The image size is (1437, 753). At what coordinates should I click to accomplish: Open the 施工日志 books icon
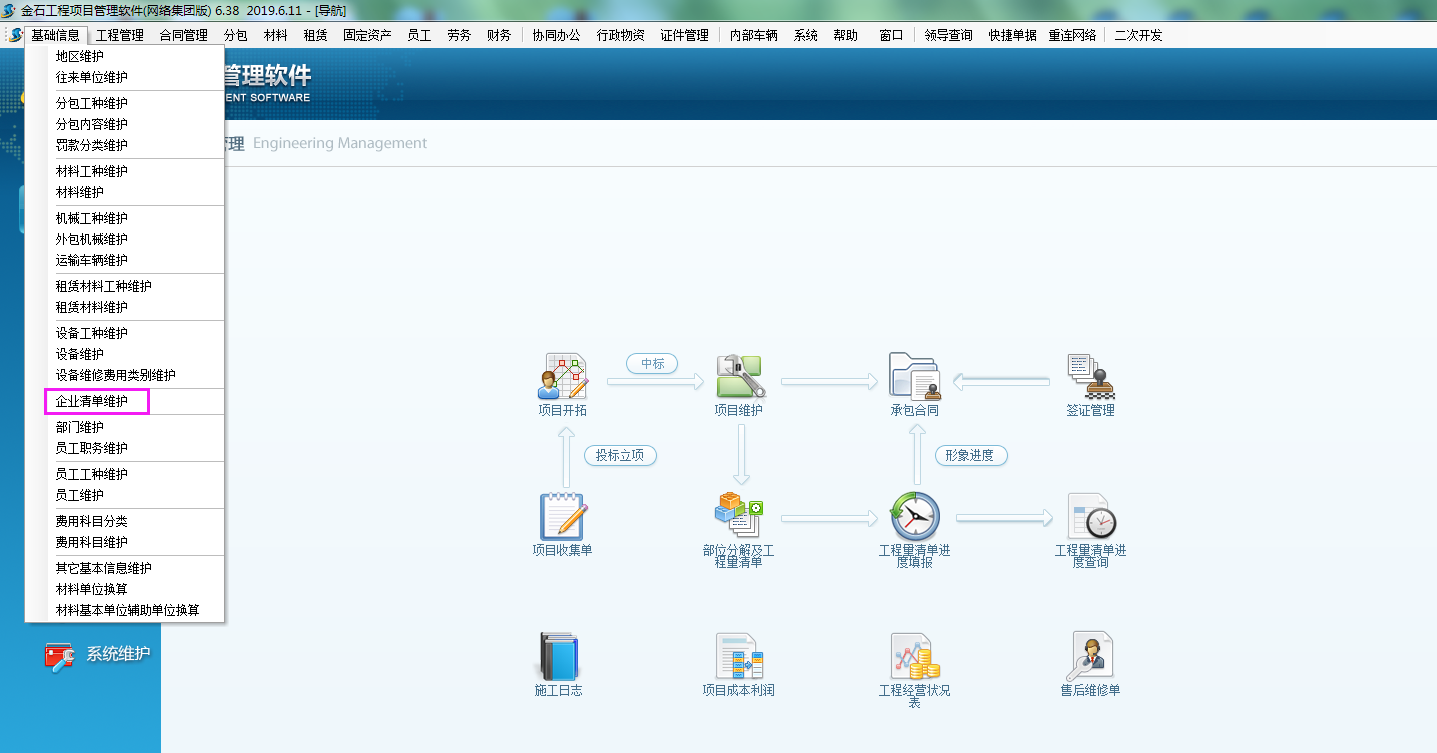click(x=558, y=656)
